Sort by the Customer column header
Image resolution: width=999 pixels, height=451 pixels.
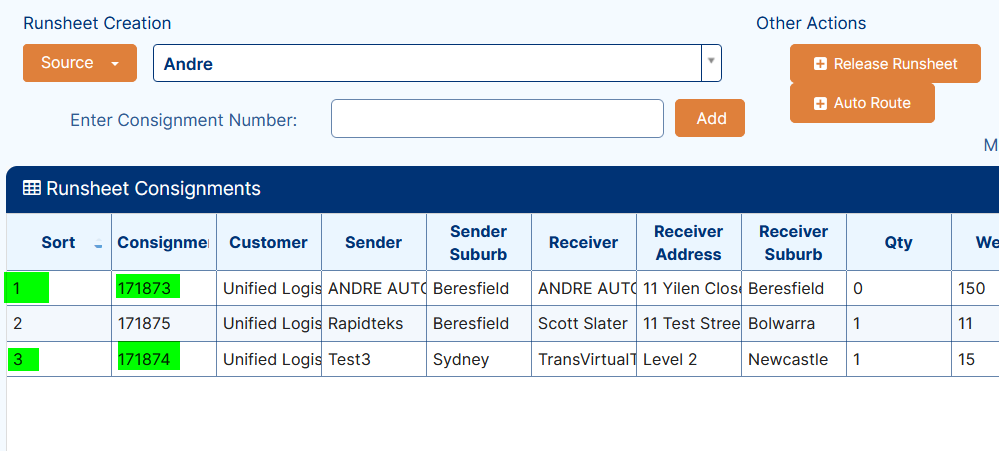click(x=268, y=242)
